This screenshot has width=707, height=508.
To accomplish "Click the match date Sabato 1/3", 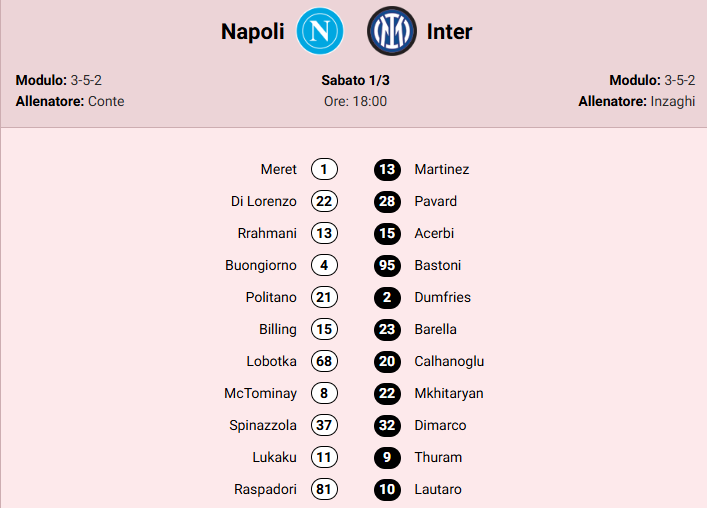I will pyautogui.click(x=355, y=80).
